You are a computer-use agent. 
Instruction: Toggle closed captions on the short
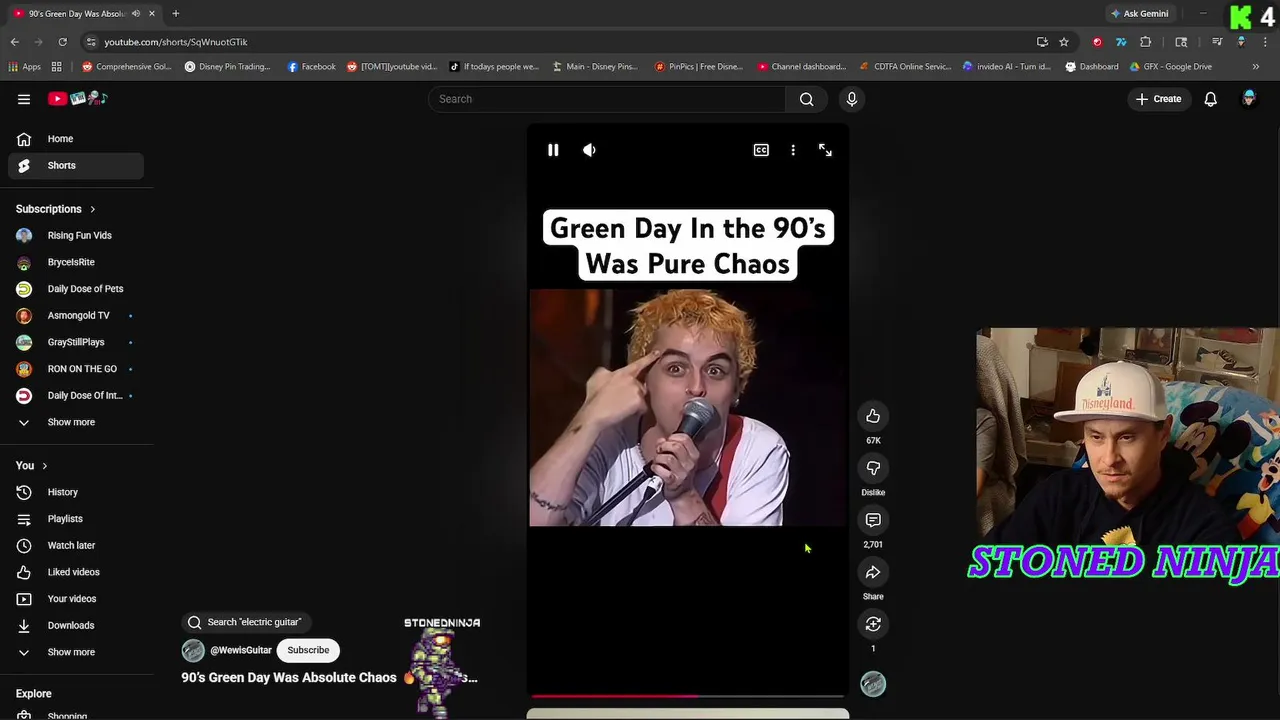click(x=761, y=150)
